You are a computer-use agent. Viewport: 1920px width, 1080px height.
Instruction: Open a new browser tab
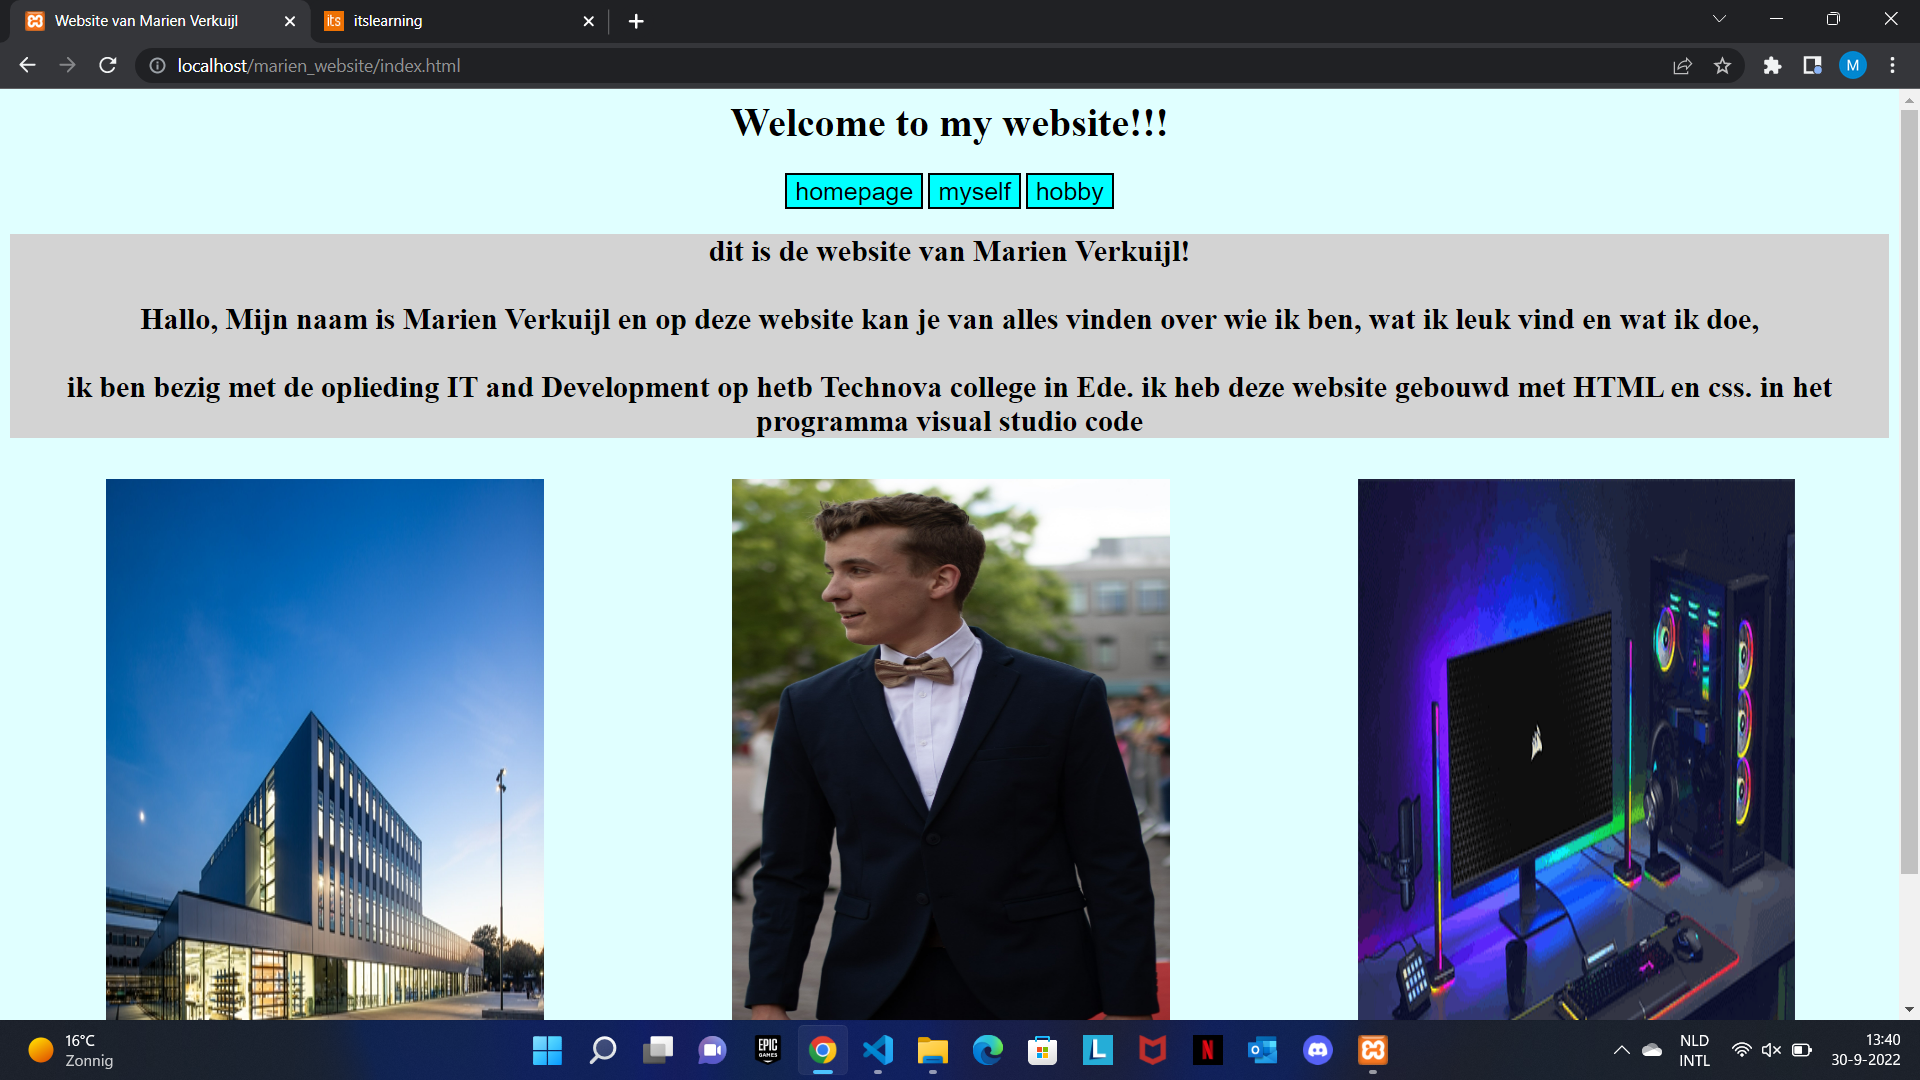click(636, 21)
